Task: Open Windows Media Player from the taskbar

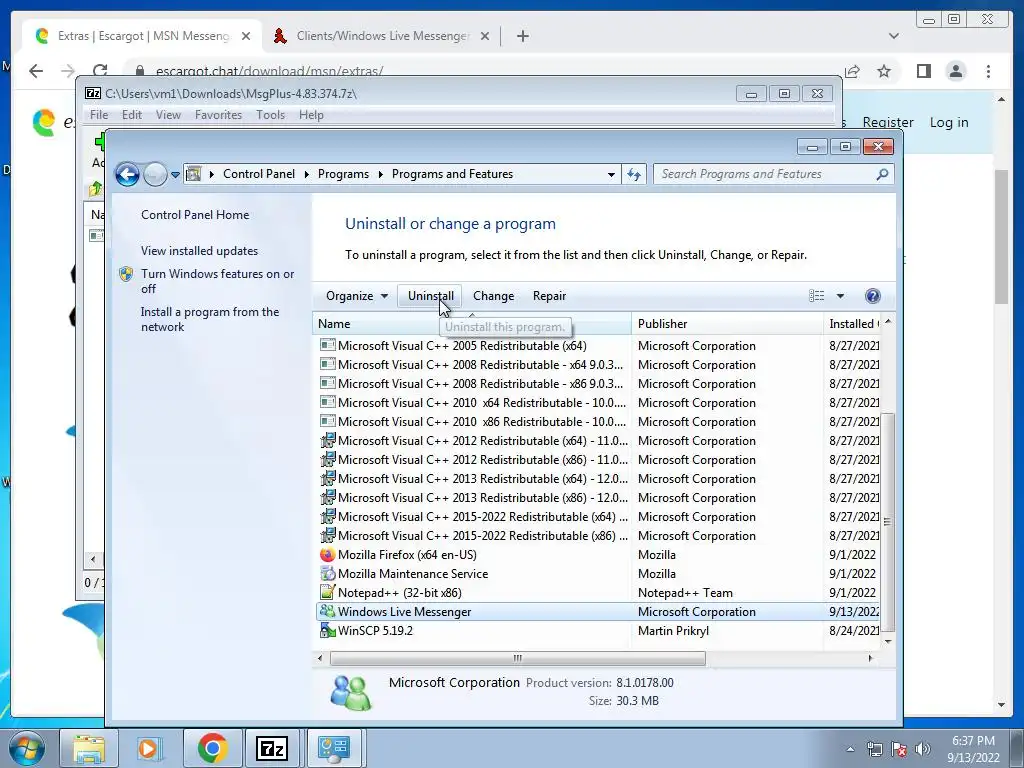Action: click(x=150, y=748)
